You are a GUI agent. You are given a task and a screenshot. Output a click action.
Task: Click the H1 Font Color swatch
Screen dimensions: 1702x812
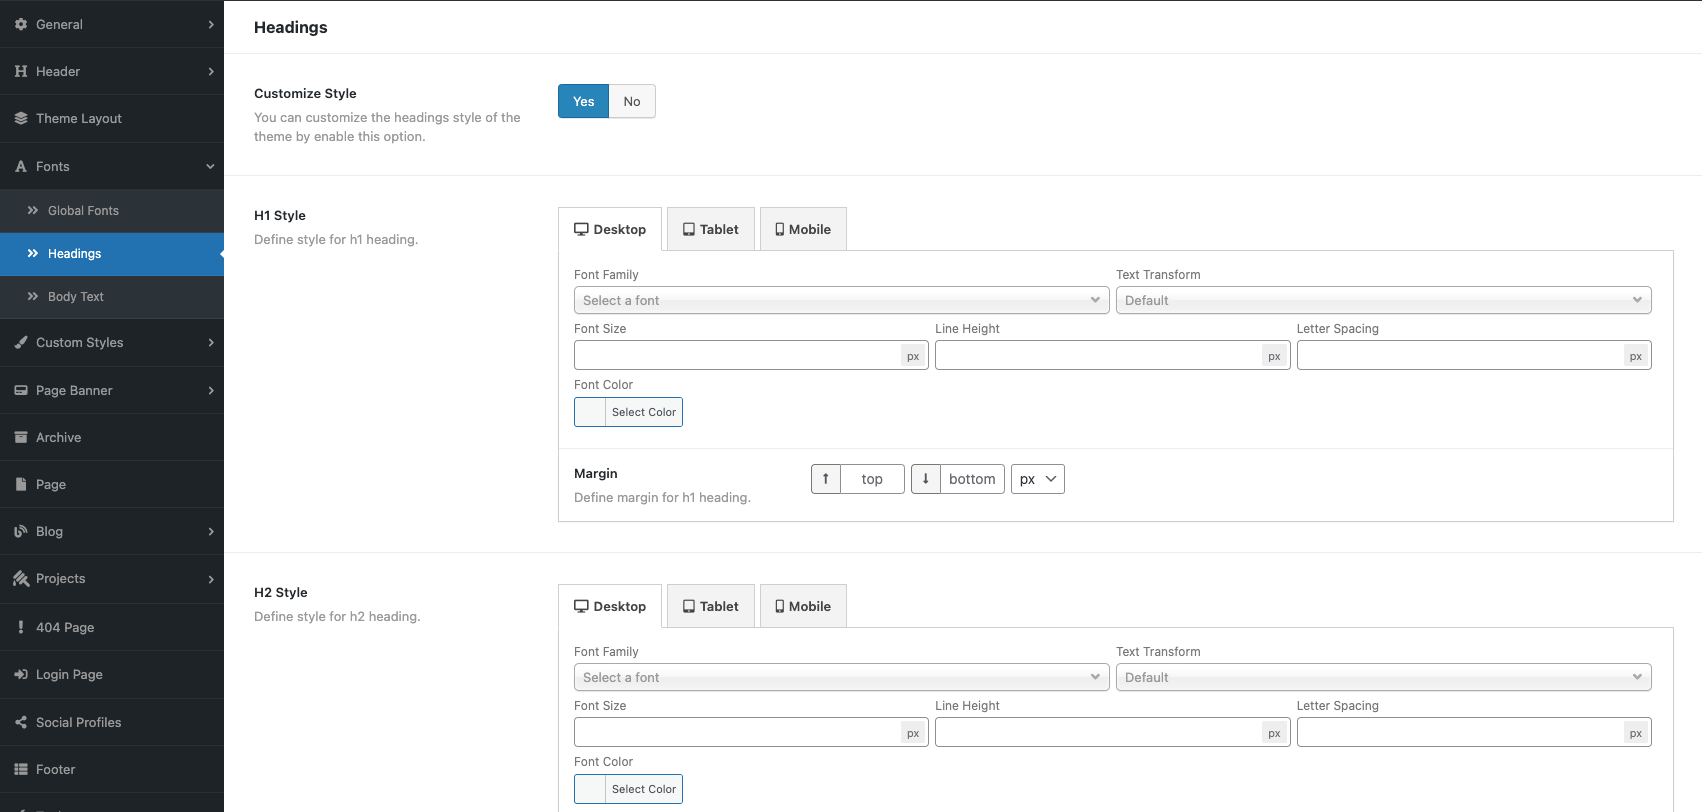tap(590, 412)
